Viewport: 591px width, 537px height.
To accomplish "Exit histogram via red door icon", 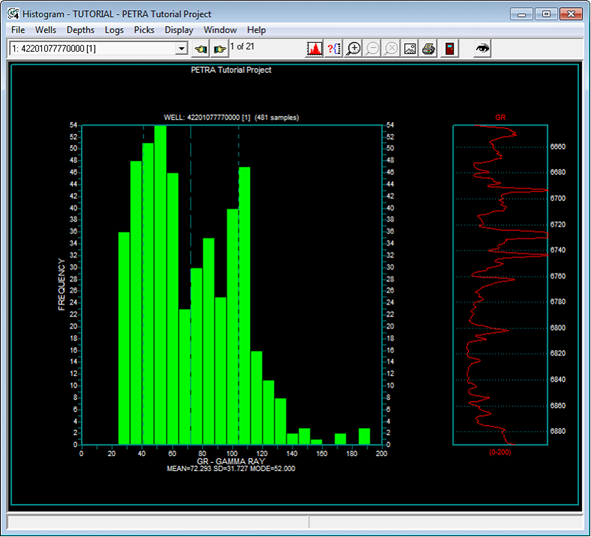I will point(450,49).
